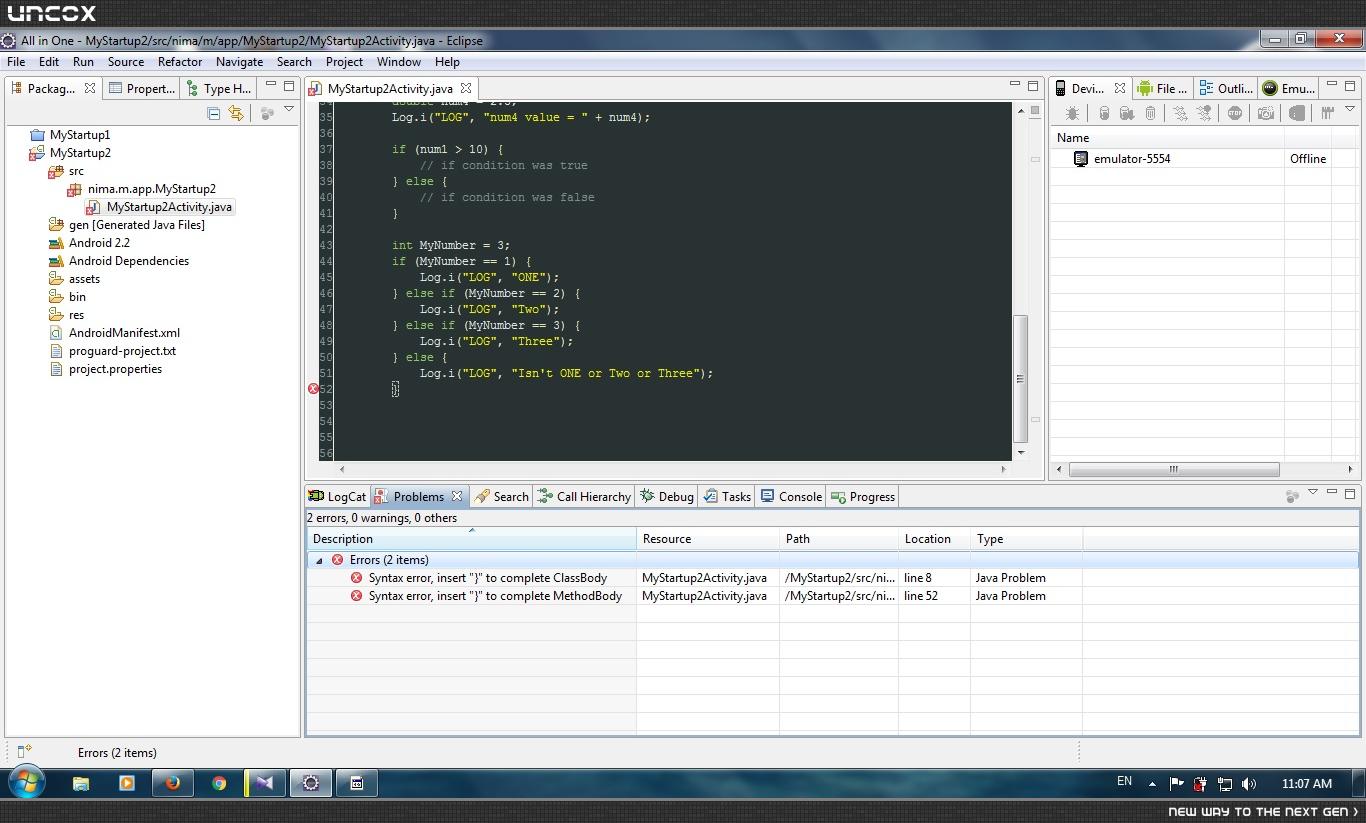Select nima.m.app.MyStartup2 package
Viewport: 1366px width, 823px height.
pos(151,189)
